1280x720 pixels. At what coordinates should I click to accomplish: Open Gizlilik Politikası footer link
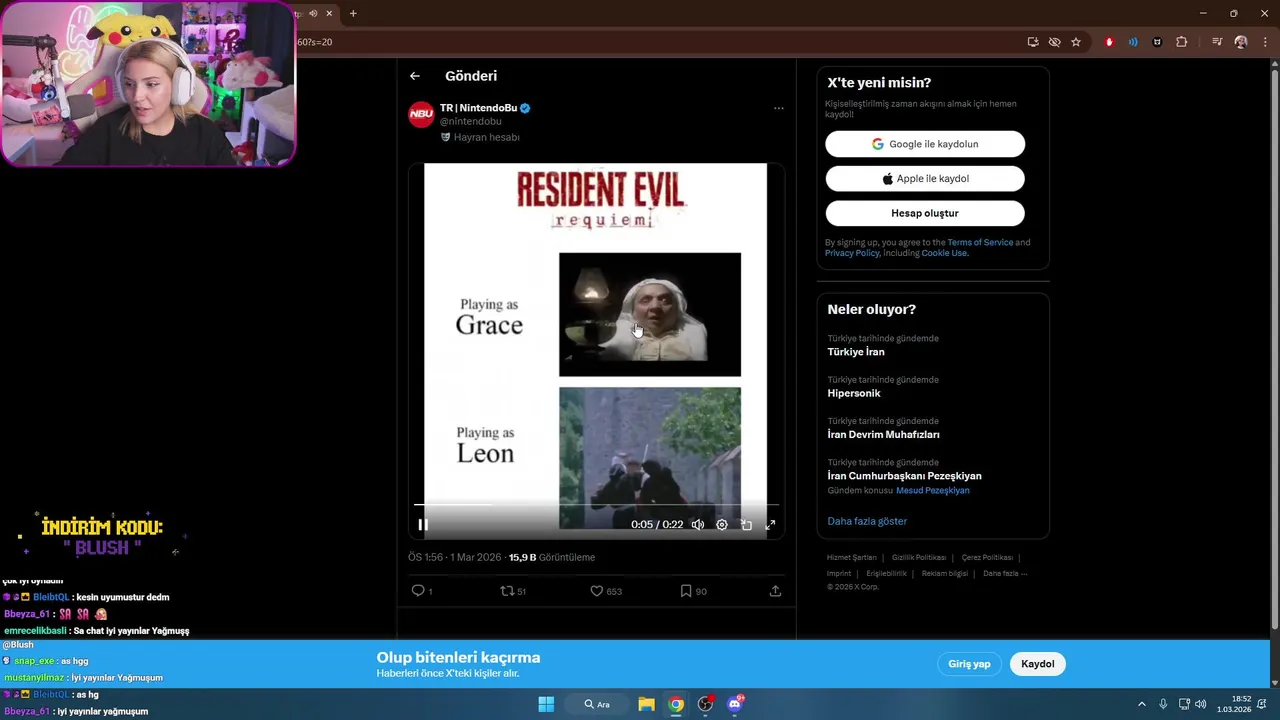tap(918, 557)
